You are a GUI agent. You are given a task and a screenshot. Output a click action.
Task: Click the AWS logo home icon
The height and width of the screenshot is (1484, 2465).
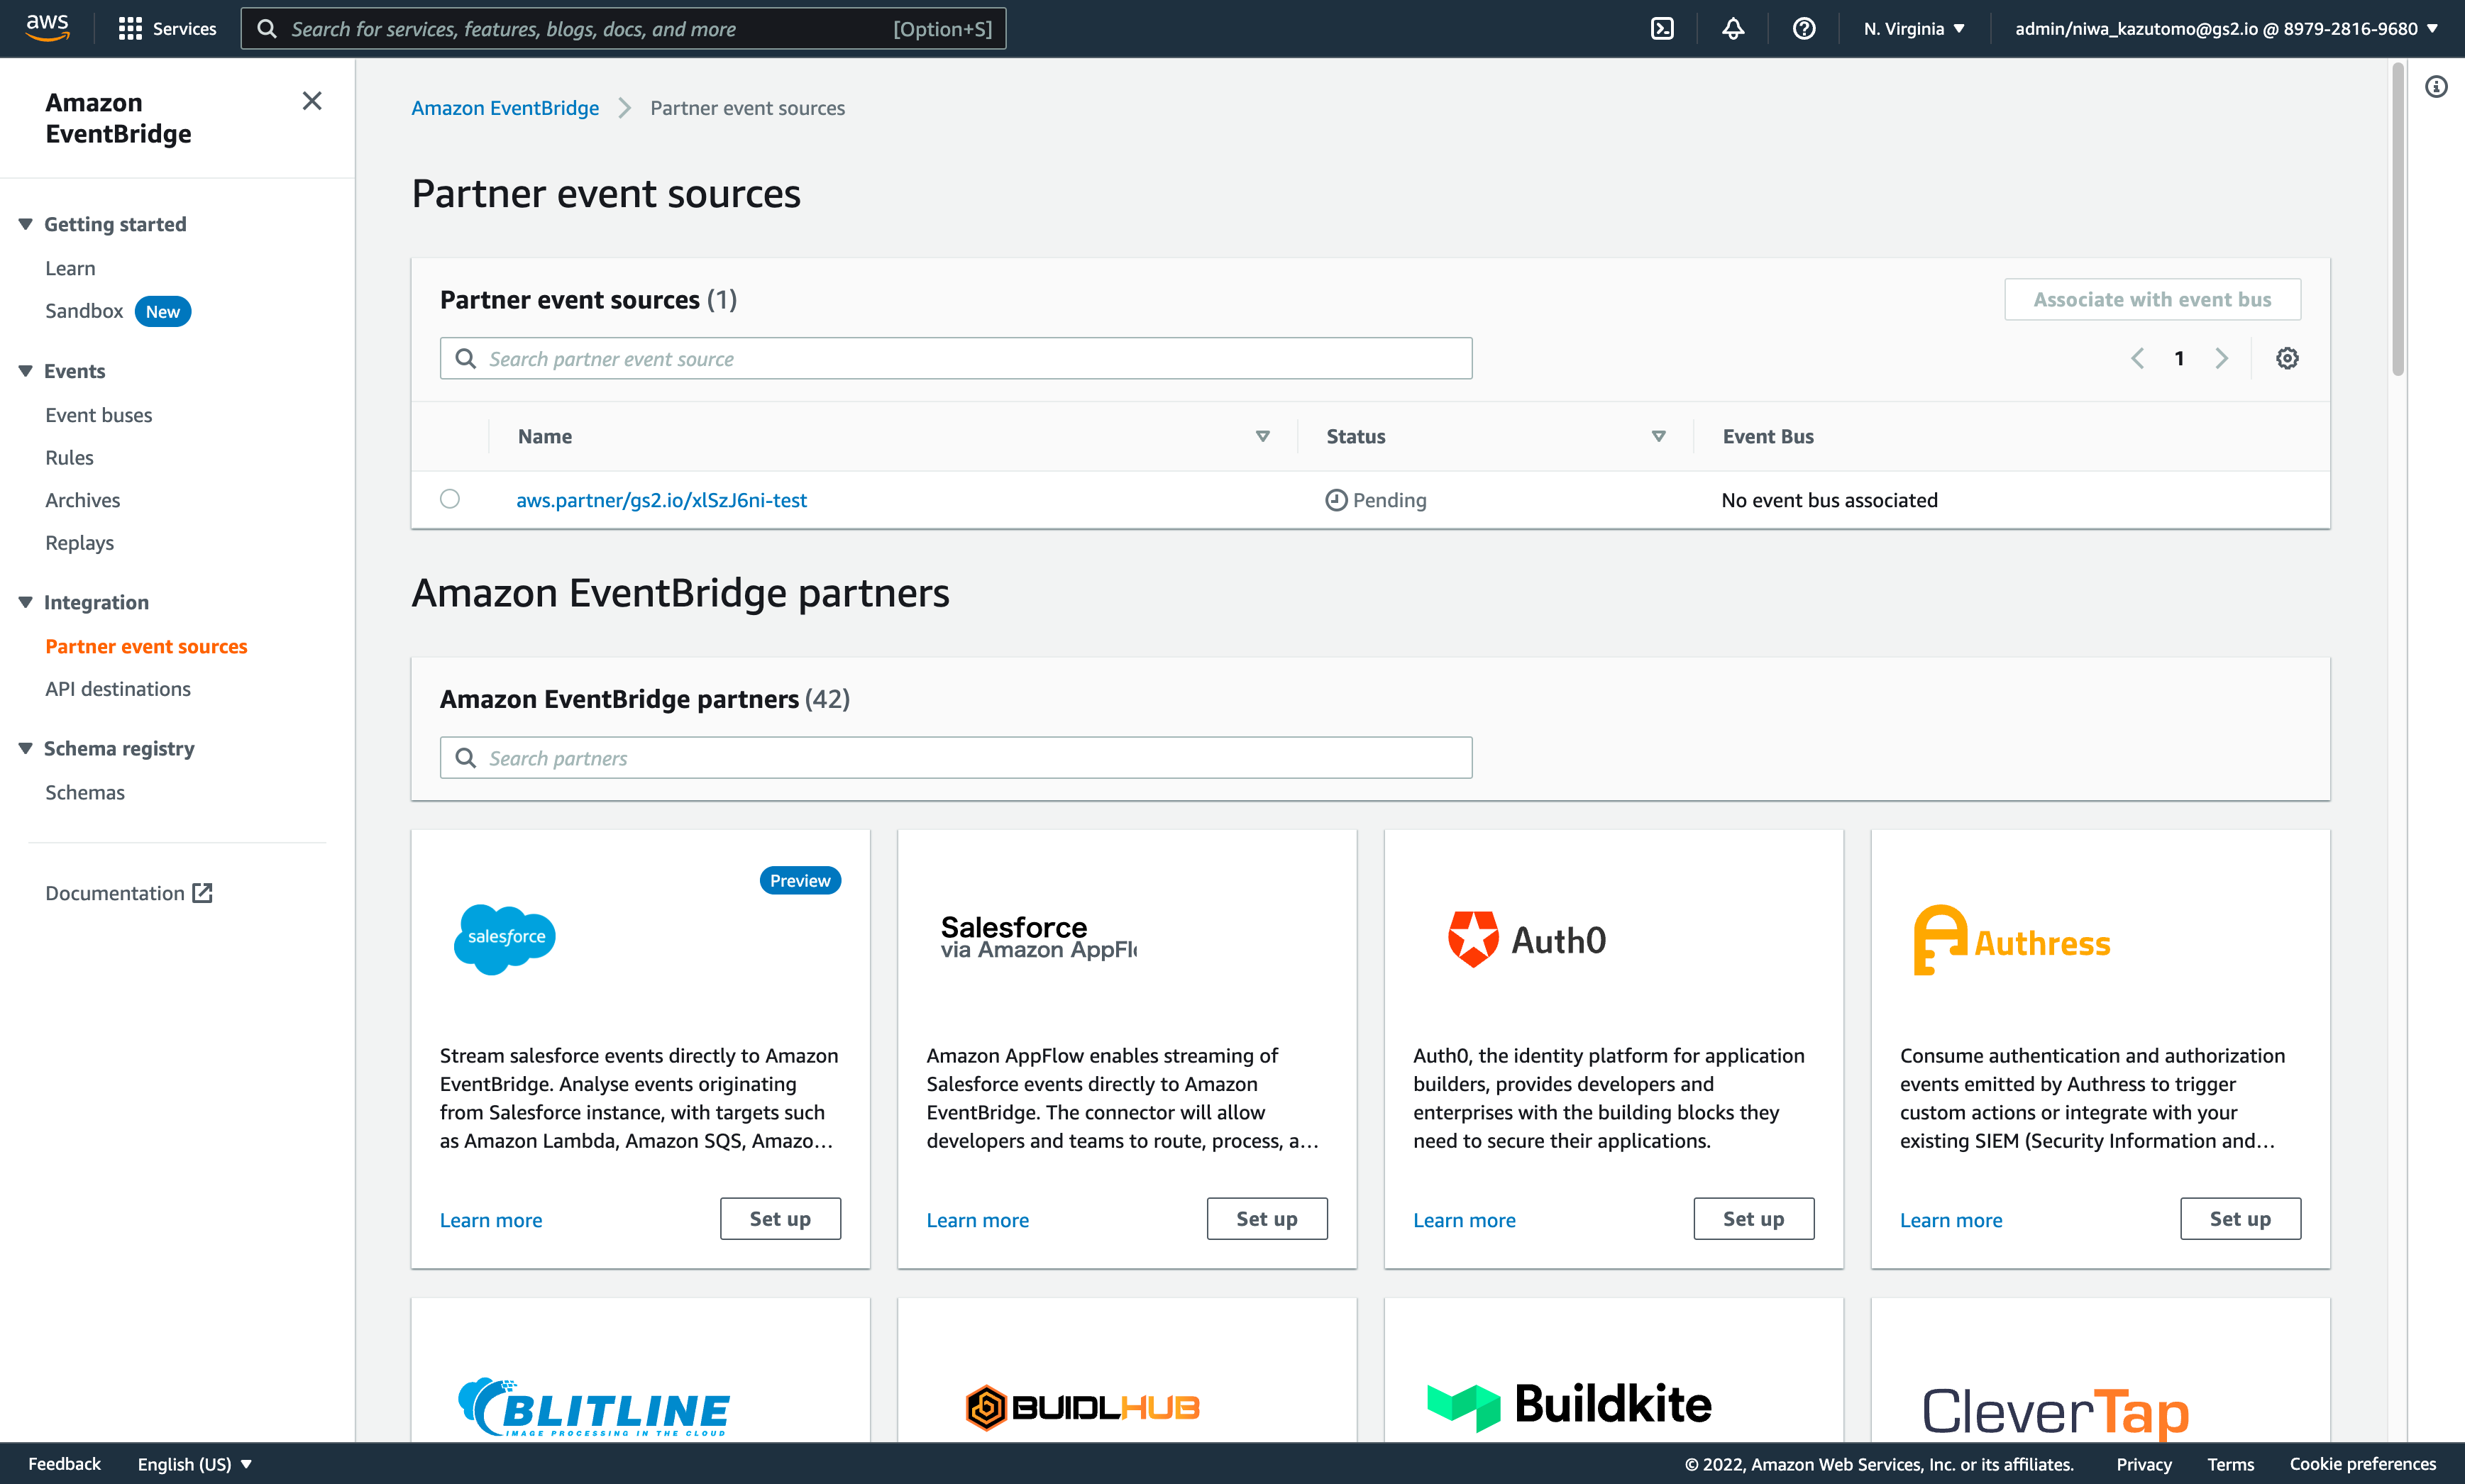[47, 28]
